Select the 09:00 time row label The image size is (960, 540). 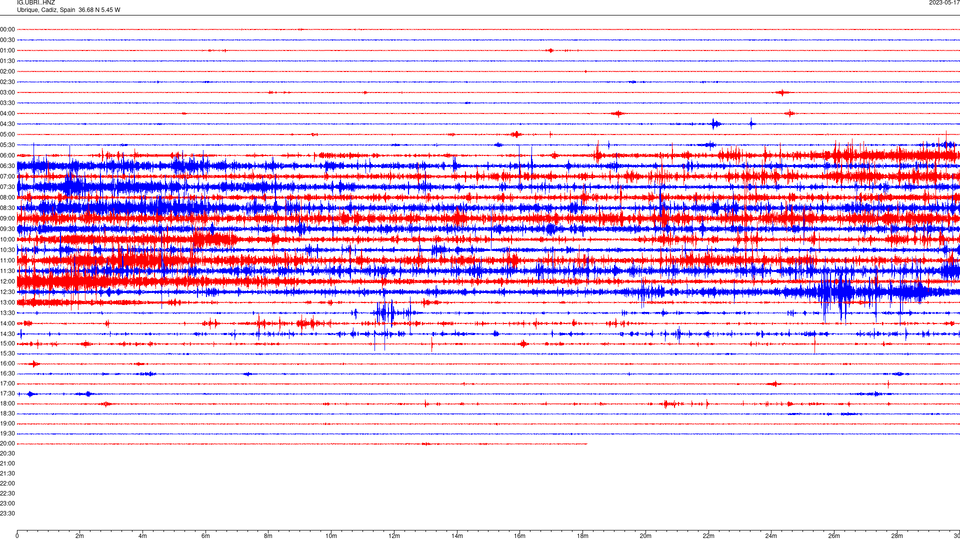click(7, 218)
